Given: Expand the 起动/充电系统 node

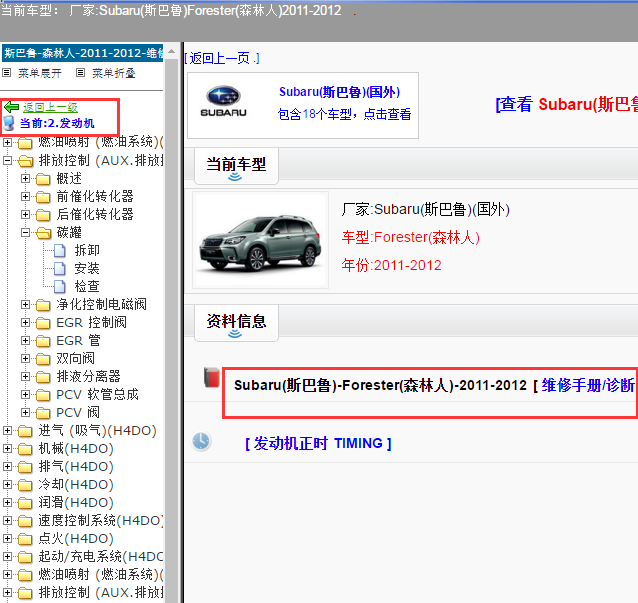Looking at the screenshot, I should click(x=7, y=556).
